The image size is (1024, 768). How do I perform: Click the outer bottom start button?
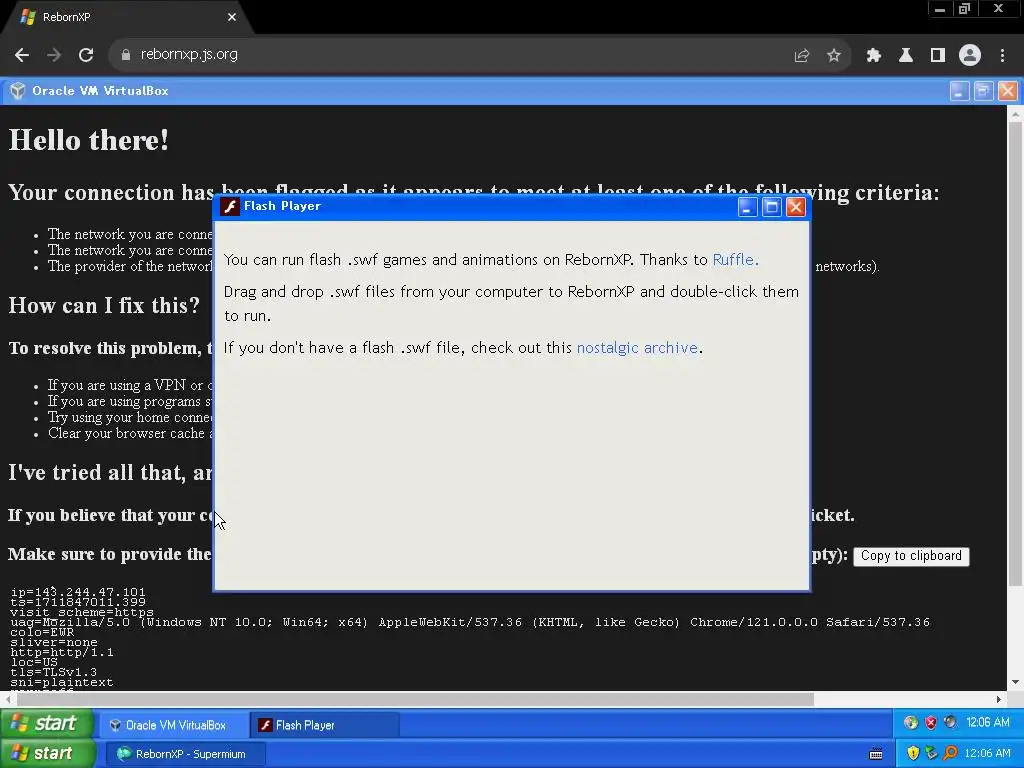click(47, 754)
